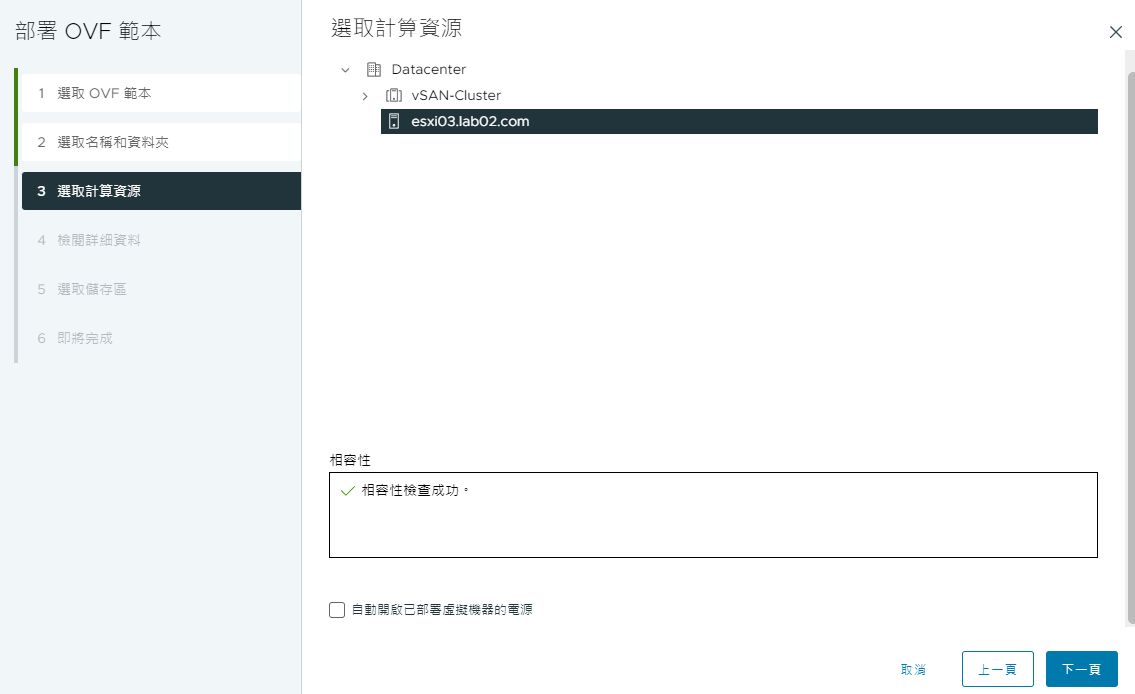Click the esxi03.lab02.com host icon
Viewport: 1135px width, 694px height.
394,122
